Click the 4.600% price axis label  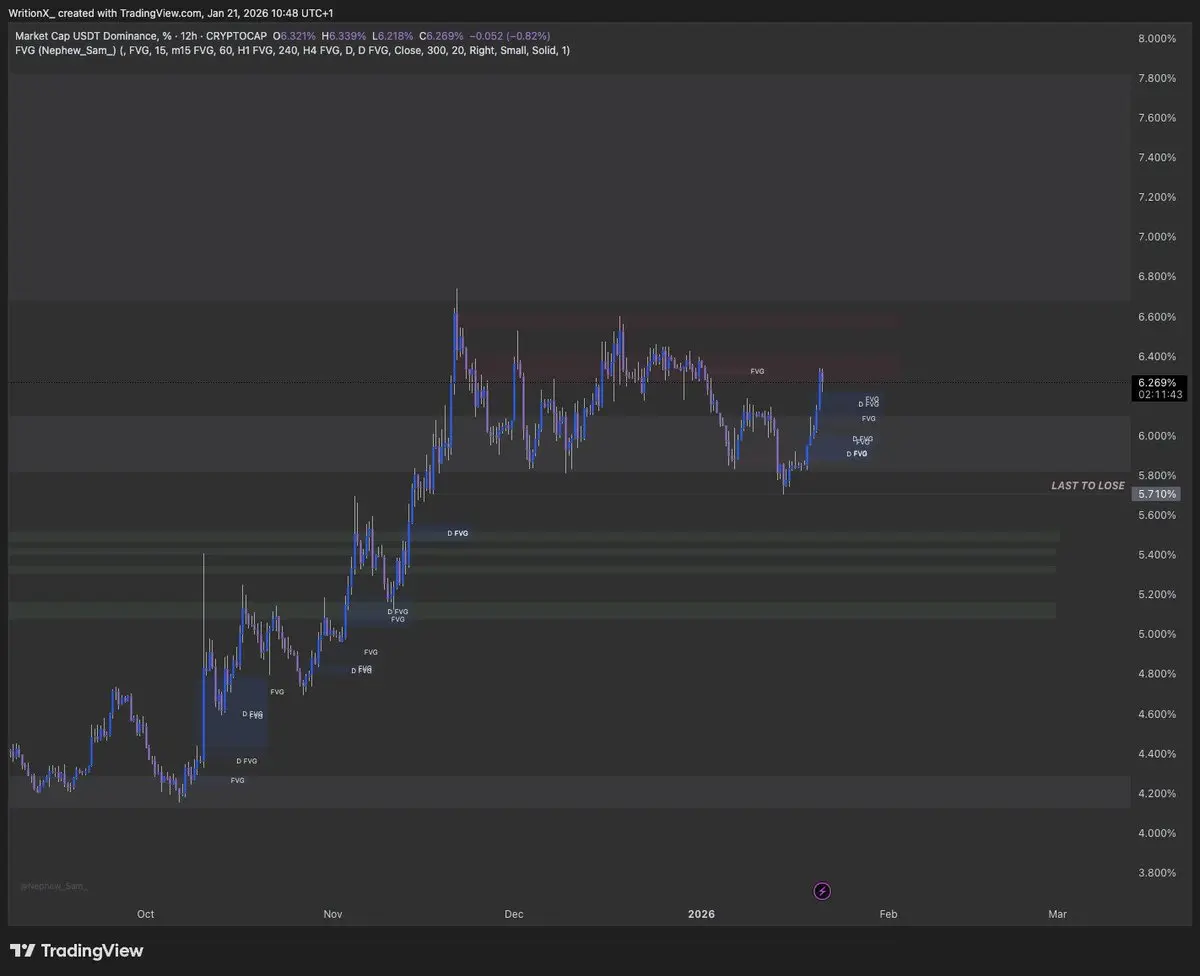[1157, 714]
